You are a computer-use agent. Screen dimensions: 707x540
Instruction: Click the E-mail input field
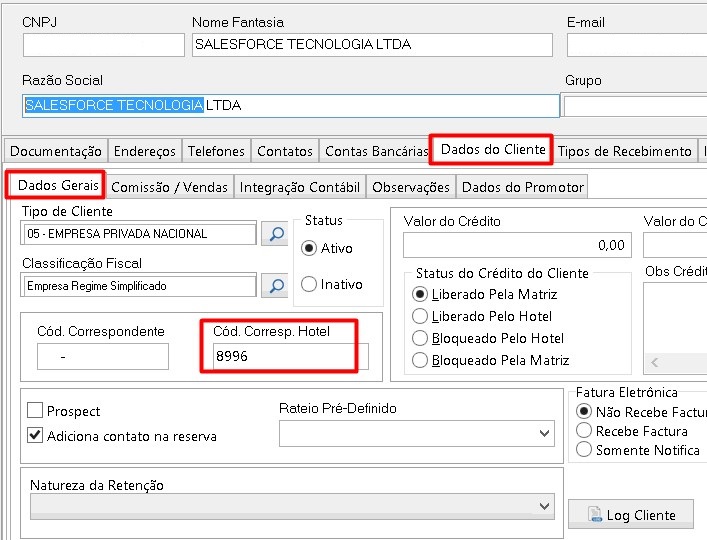[637, 45]
